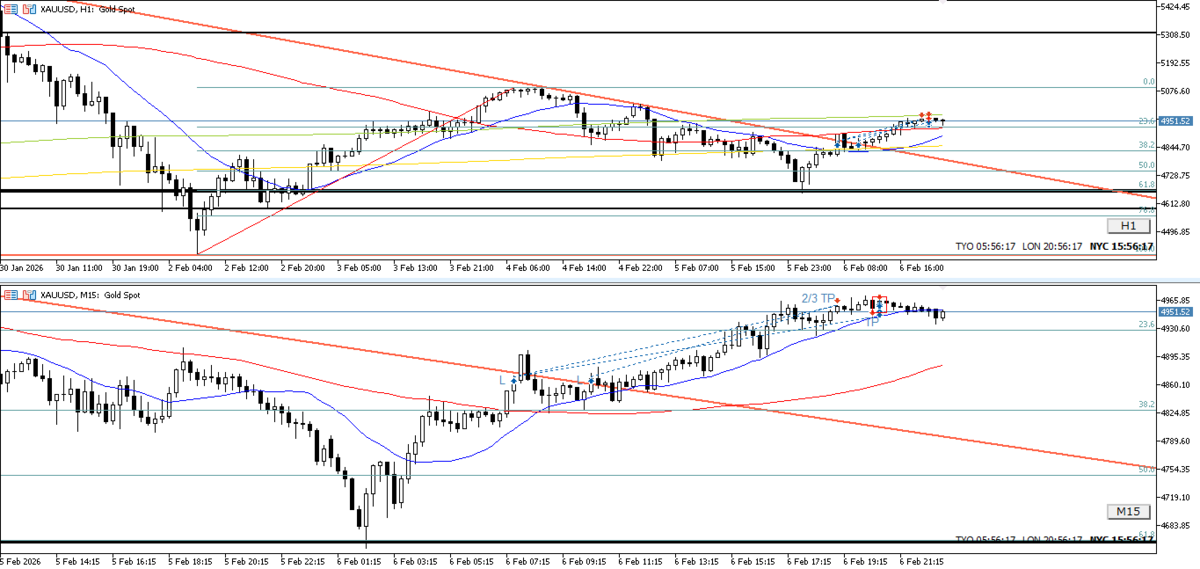Click the 4824.85 price label on the M15 scale
Screen dimensions: 1200x569
click(1177, 412)
